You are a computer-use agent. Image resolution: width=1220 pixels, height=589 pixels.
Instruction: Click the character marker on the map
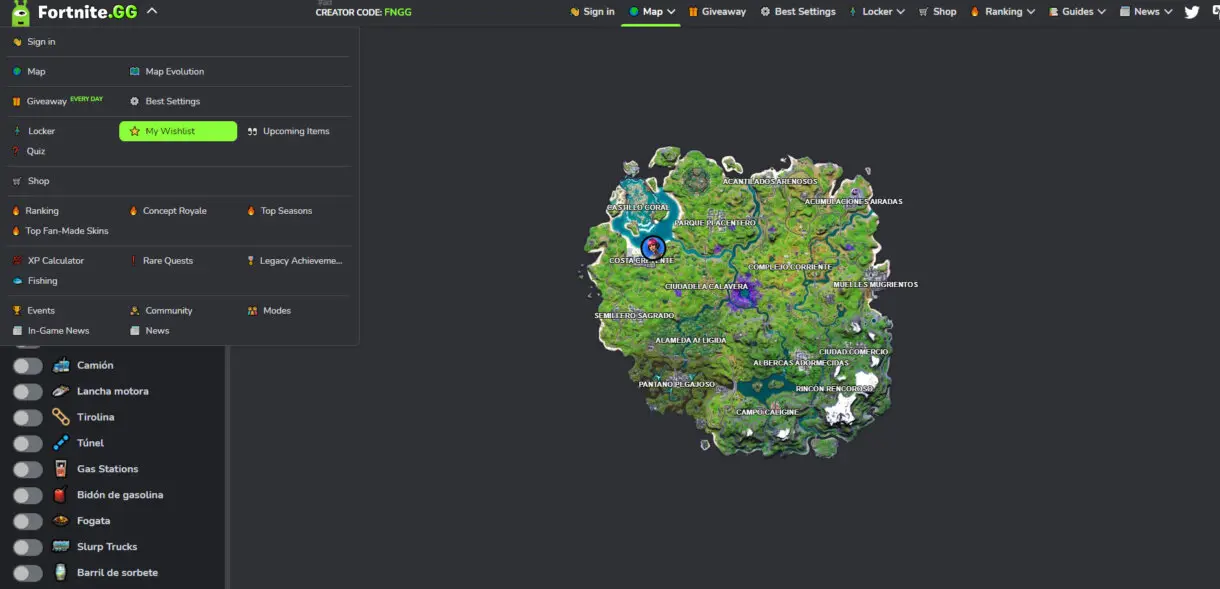(x=653, y=246)
